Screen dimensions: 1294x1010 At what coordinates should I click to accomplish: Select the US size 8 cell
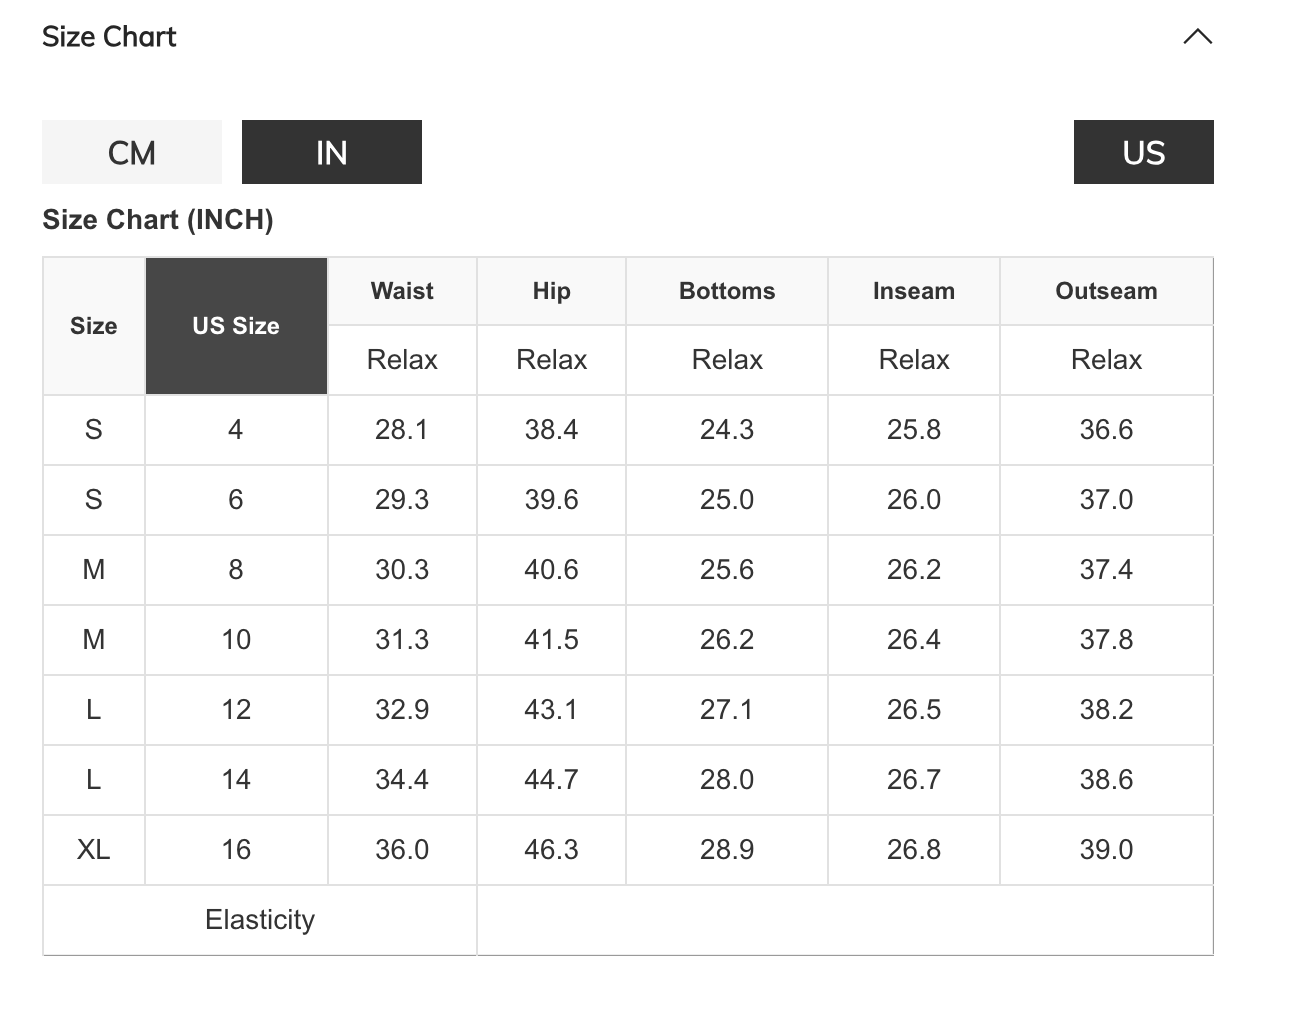236,570
